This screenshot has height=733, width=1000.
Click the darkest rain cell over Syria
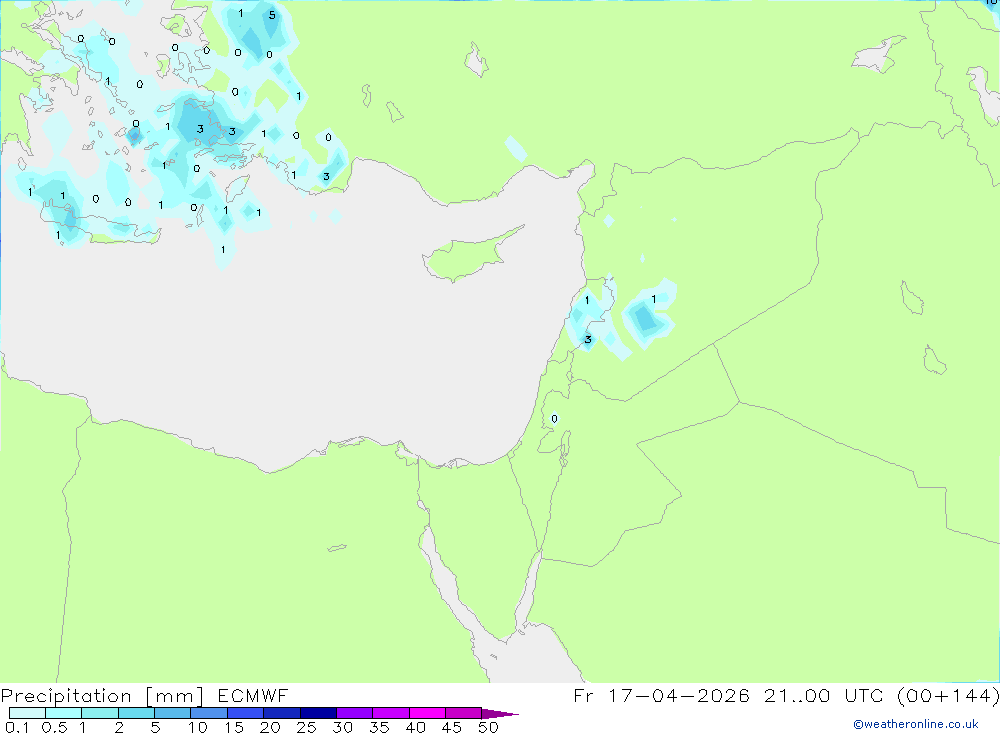click(x=645, y=318)
